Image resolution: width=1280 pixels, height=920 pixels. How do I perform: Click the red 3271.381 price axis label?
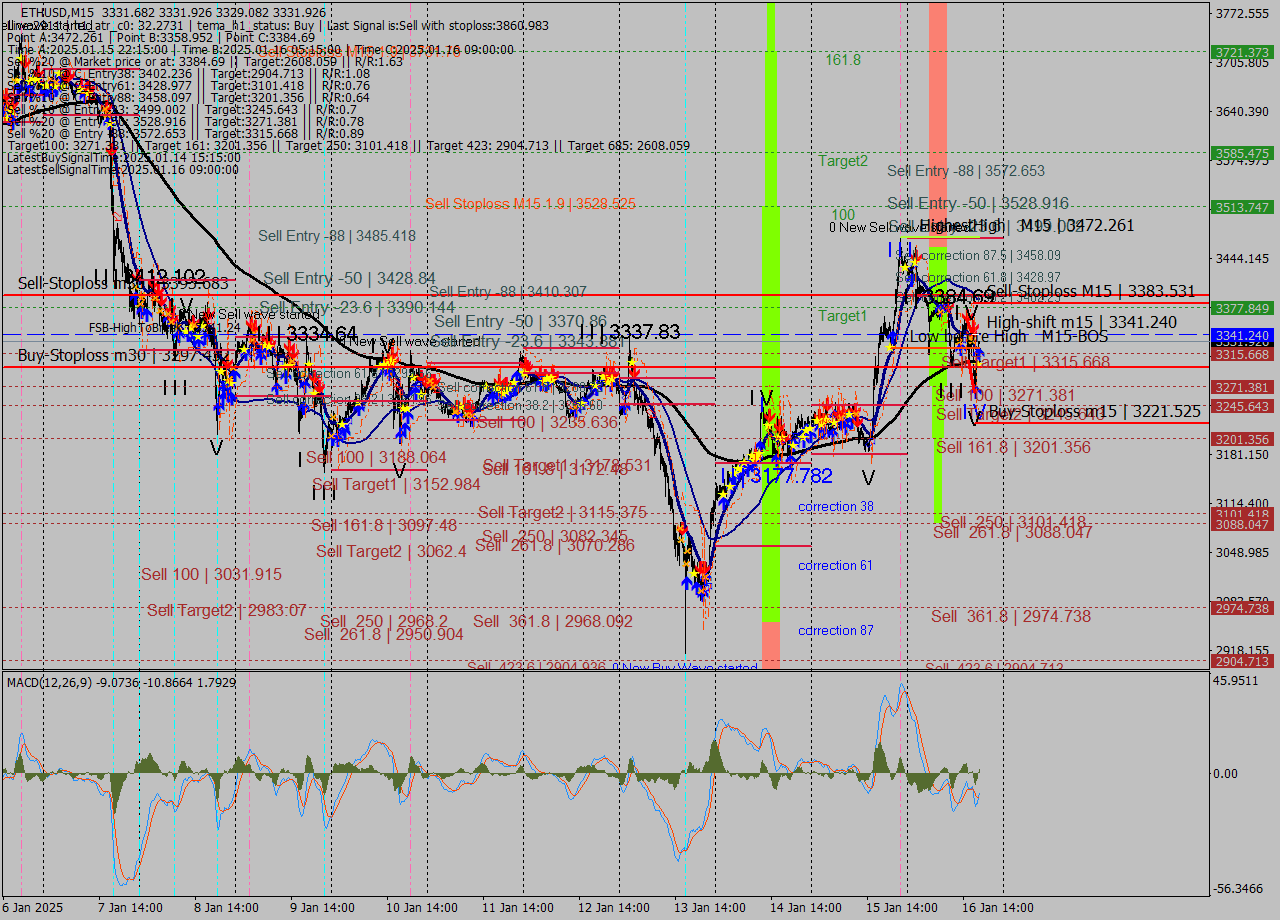[x=1241, y=387]
